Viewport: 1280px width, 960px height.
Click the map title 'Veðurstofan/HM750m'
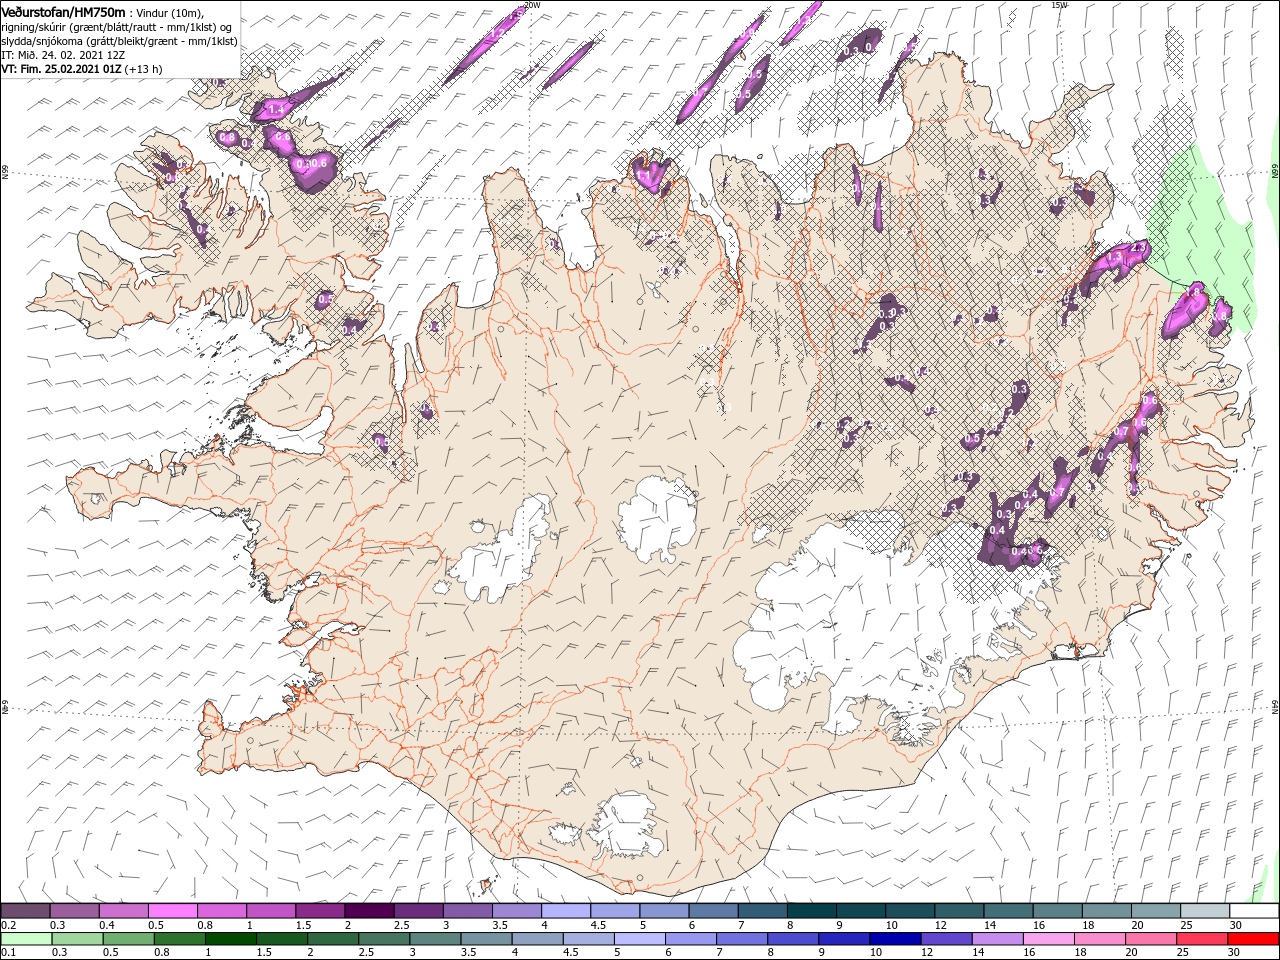pos(63,11)
